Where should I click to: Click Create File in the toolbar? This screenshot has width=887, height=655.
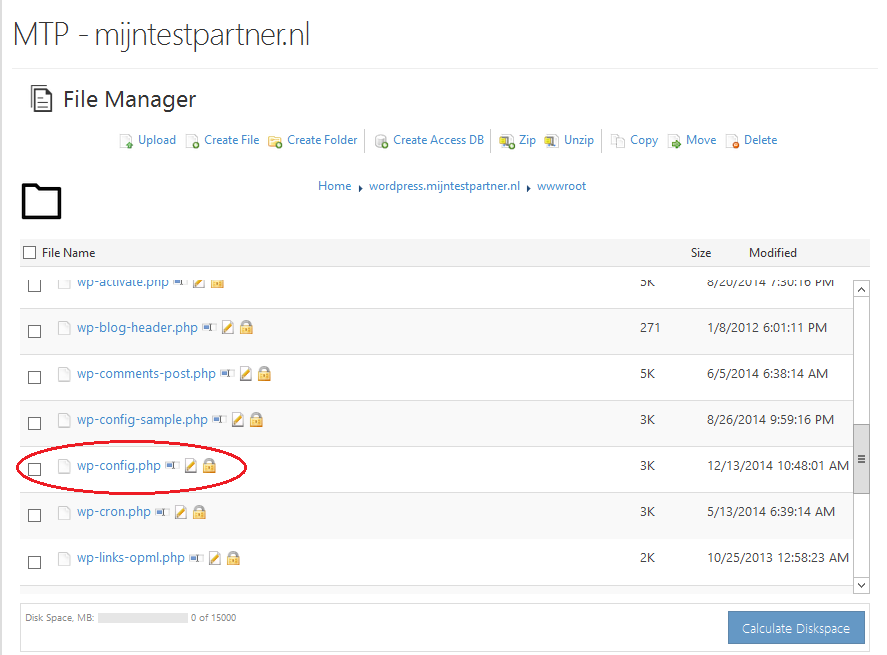click(x=231, y=140)
